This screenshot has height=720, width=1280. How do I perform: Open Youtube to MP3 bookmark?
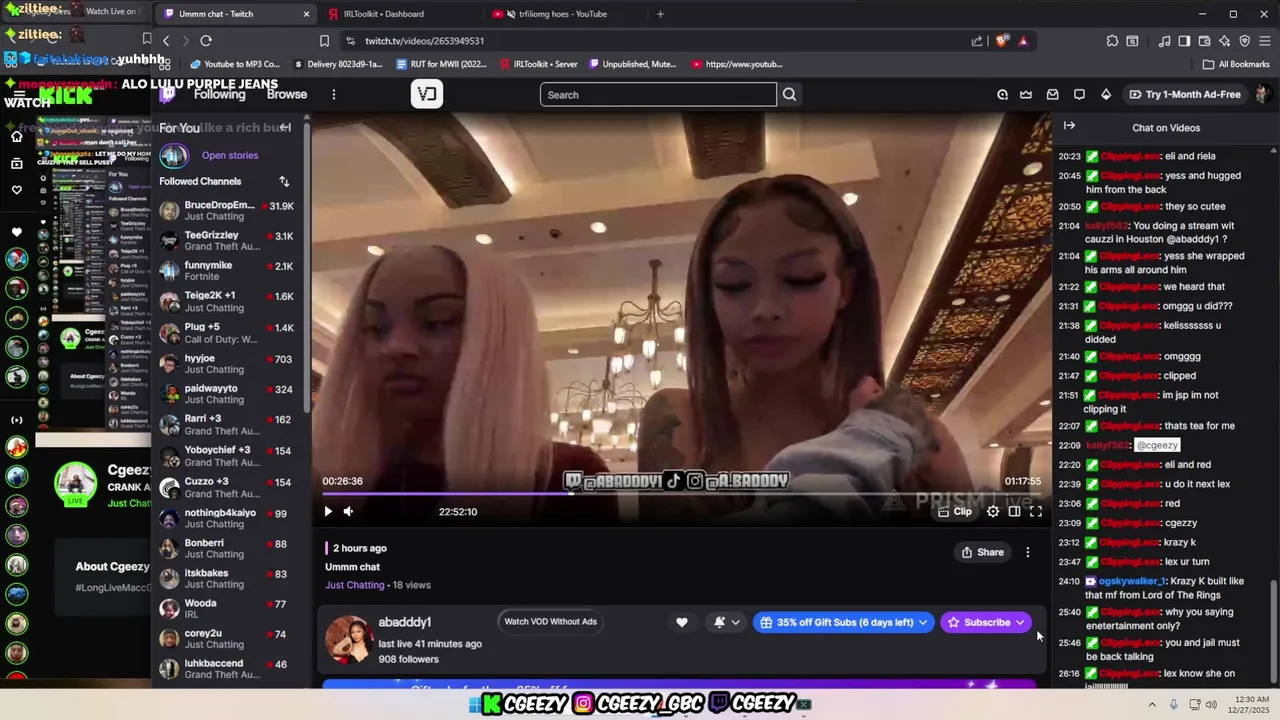click(x=235, y=64)
